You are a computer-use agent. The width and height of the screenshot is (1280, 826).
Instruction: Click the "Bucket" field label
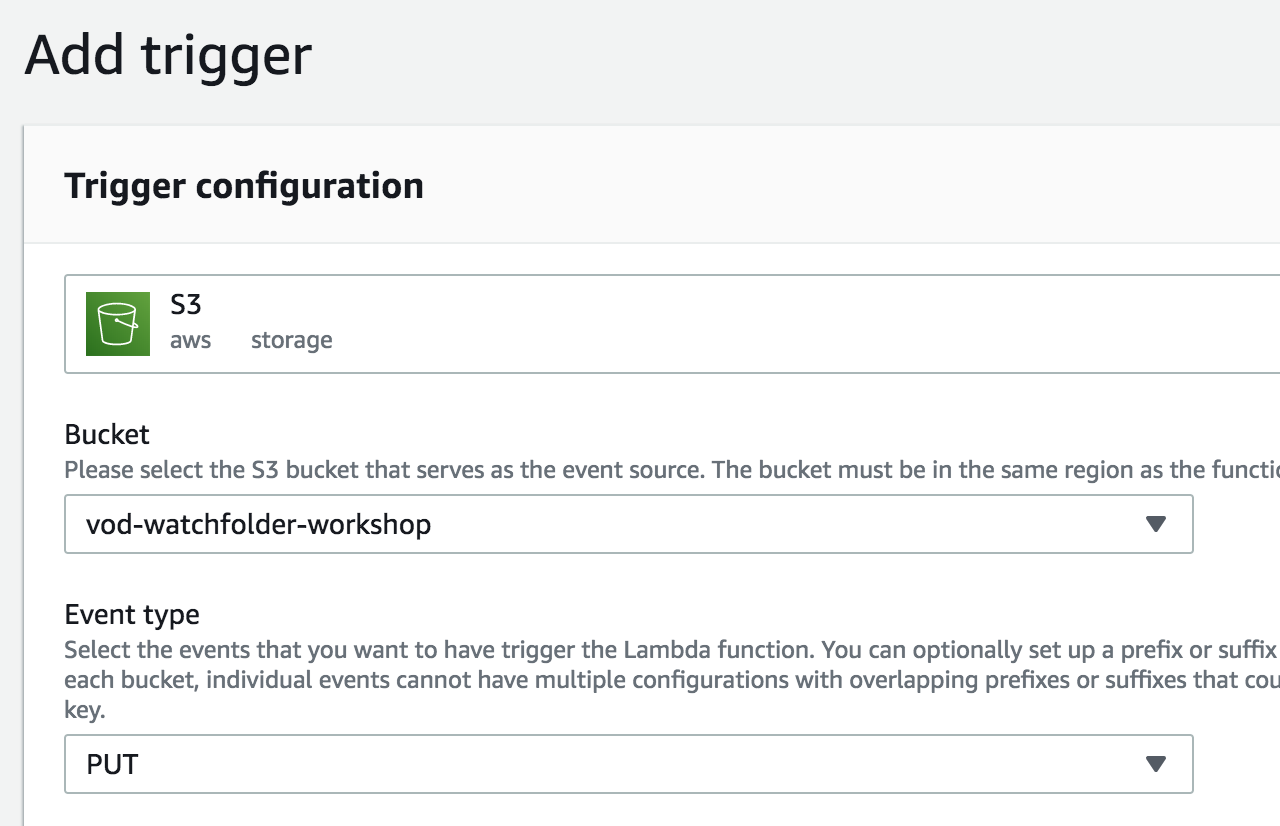point(107,434)
